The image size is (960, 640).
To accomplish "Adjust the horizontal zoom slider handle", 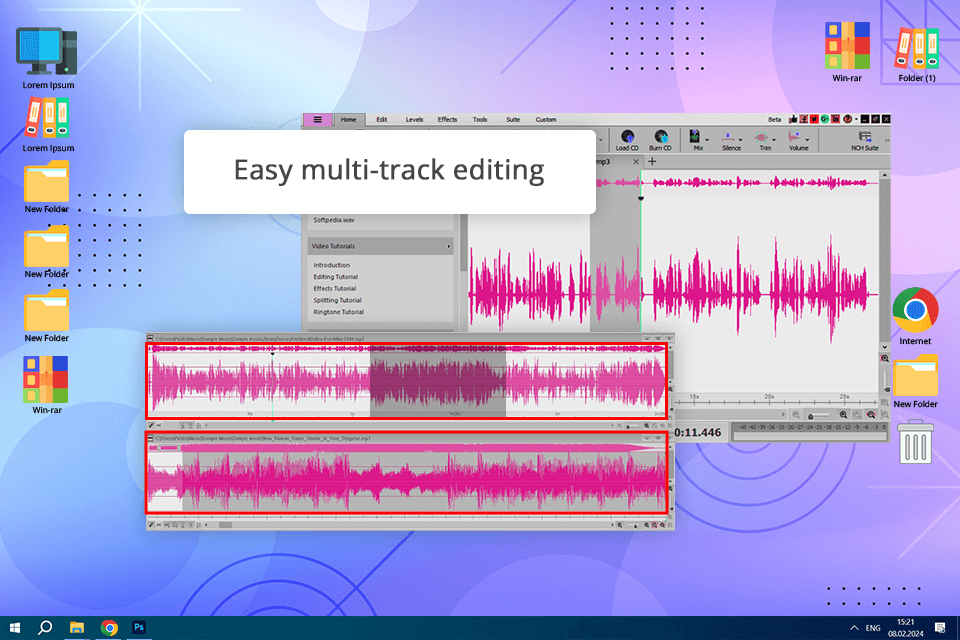I will [x=811, y=416].
